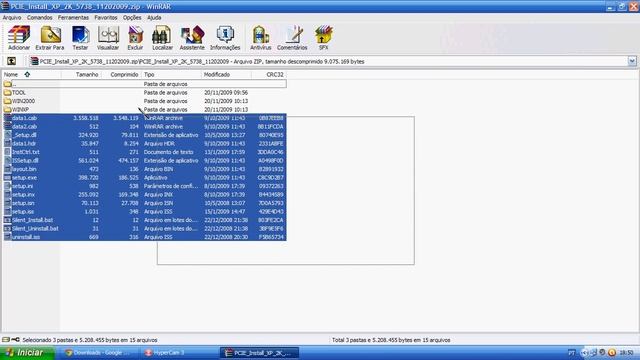Select the layout.bin file row
640x360 pixels.
pos(145,169)
